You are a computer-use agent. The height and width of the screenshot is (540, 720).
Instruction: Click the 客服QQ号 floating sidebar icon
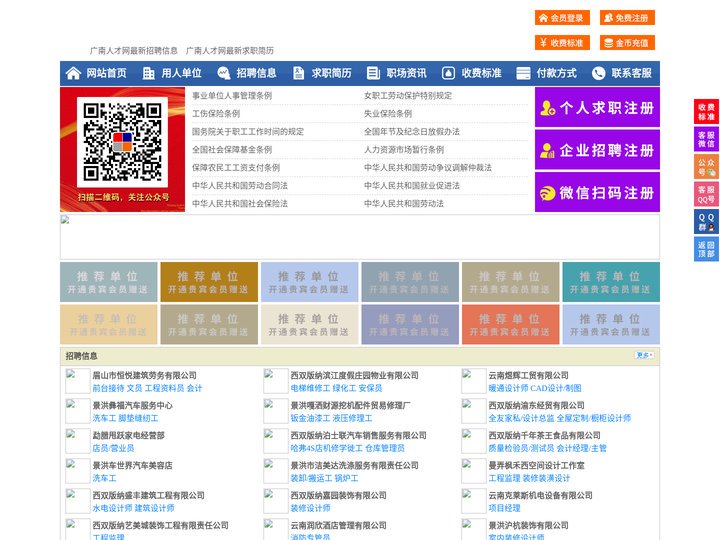tap(706, 194)
